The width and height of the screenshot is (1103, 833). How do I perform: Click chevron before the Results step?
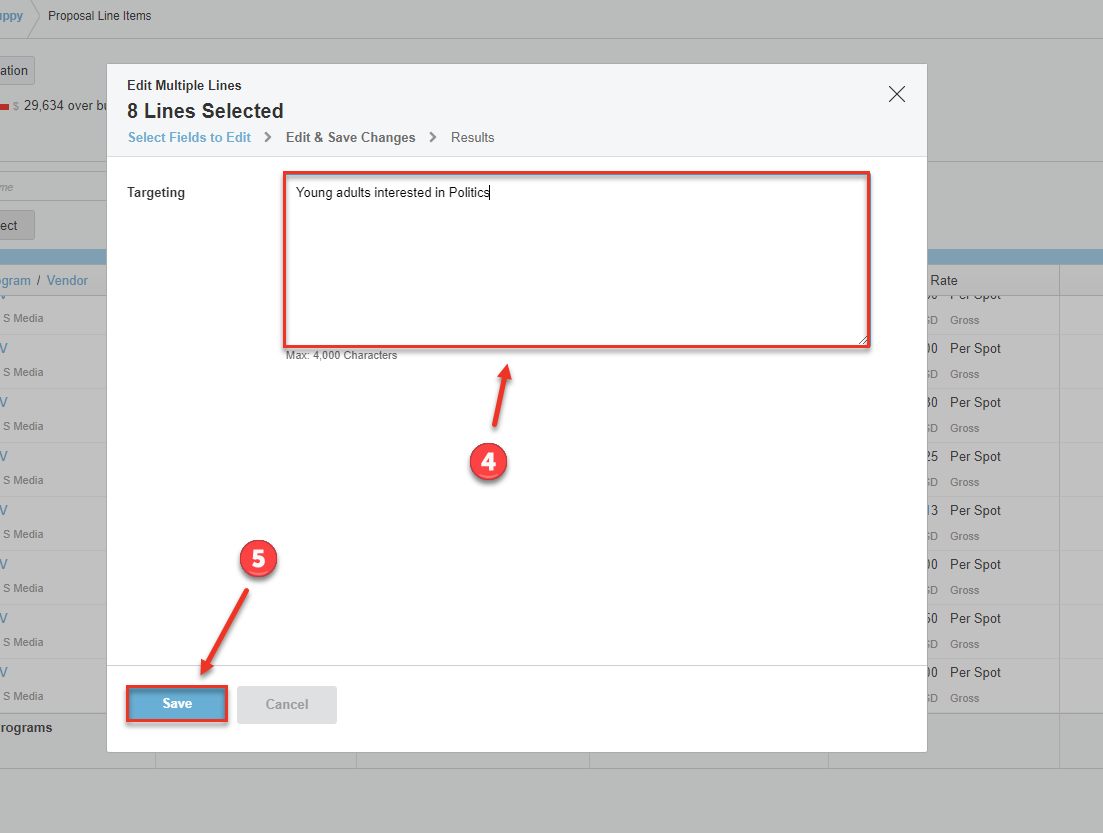(x=433, y=137)
